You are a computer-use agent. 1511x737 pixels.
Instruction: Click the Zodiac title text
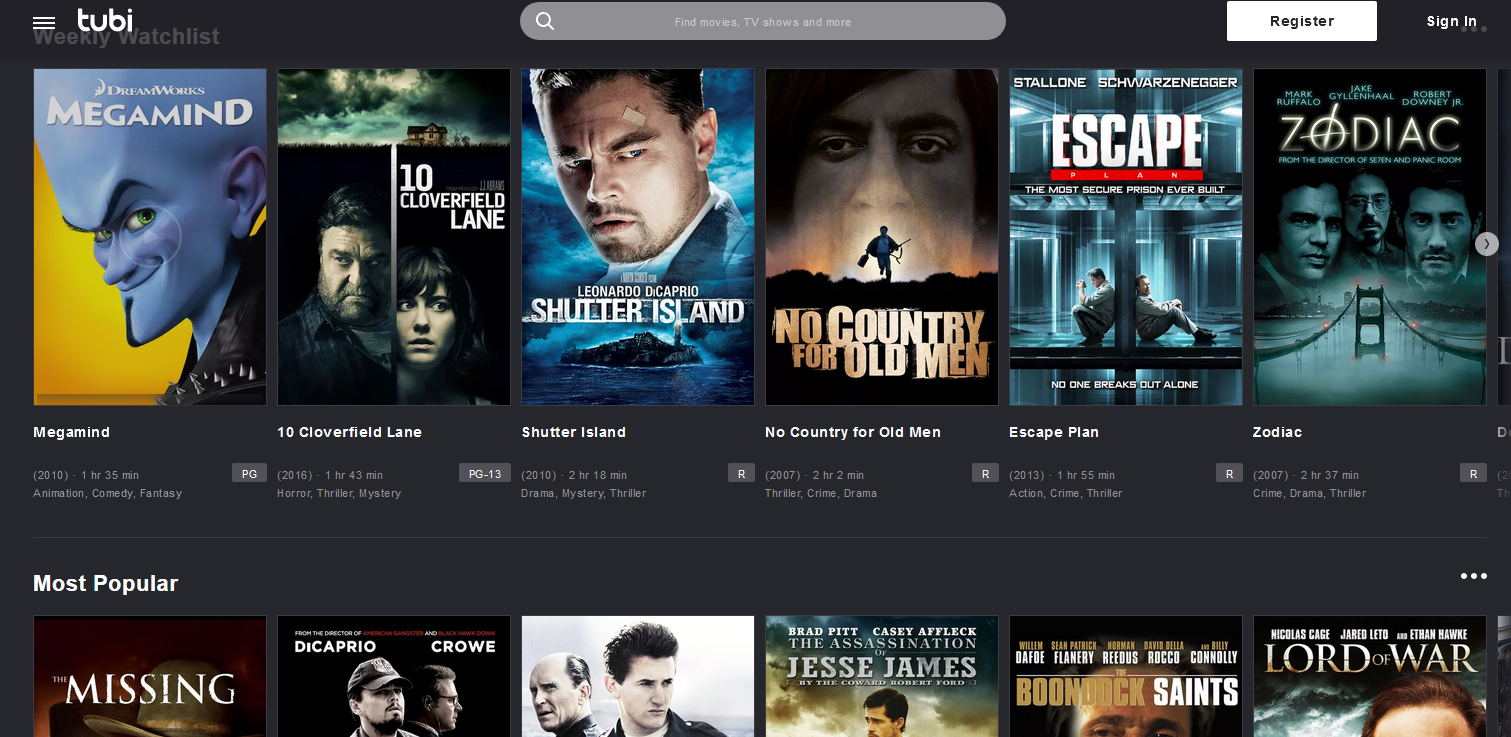(x=1277, y=432)
